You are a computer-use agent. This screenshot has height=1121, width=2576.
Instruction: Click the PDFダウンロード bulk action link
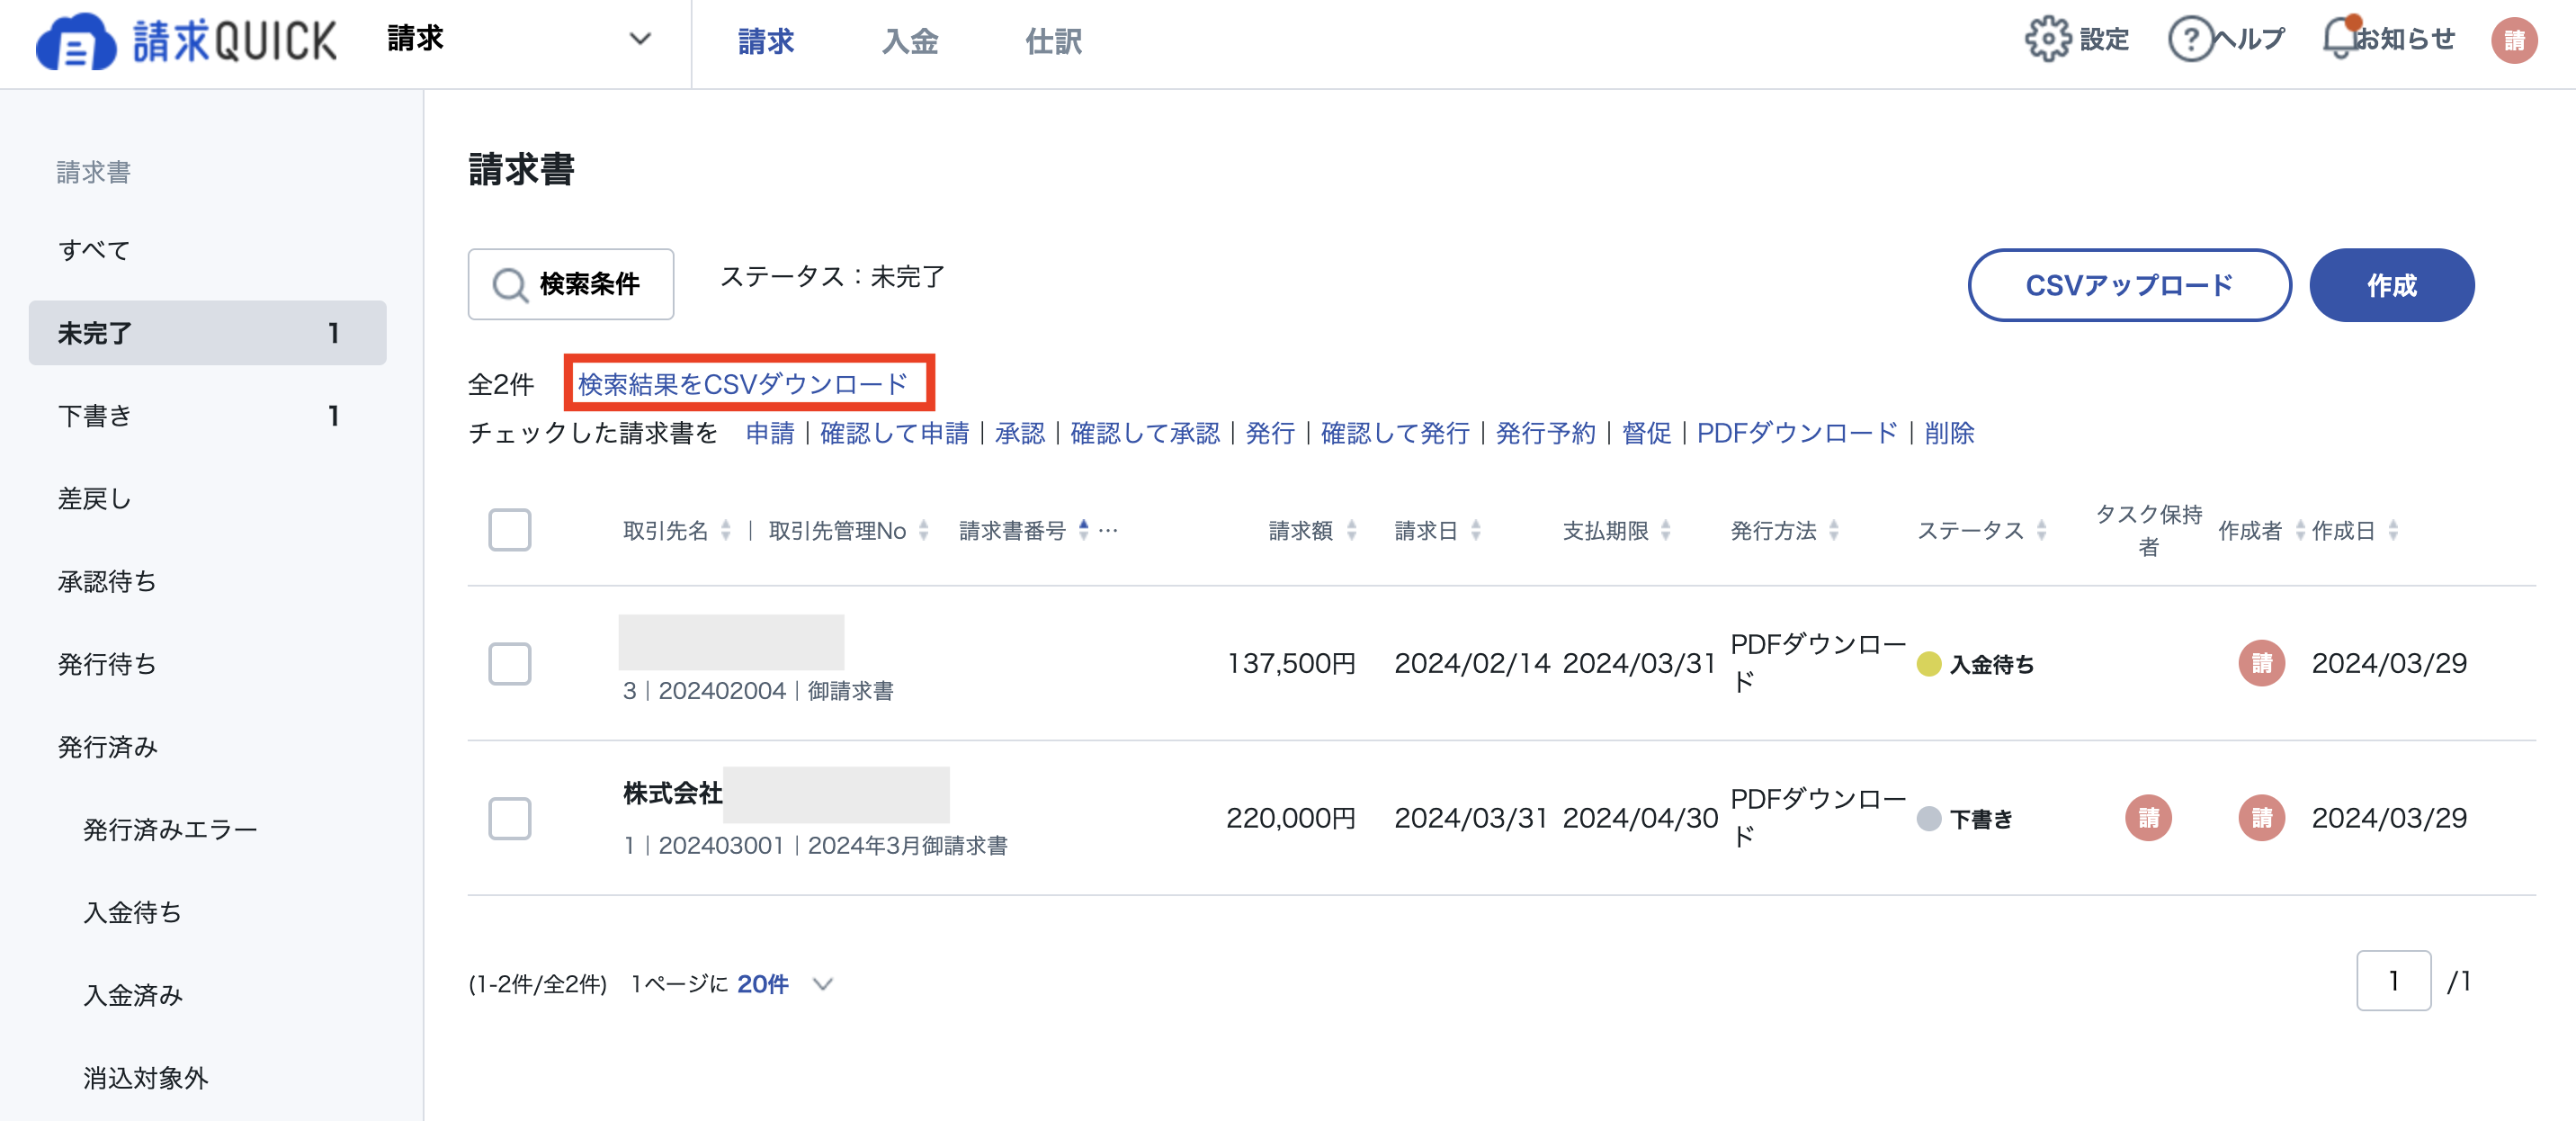click(1797, 434)
